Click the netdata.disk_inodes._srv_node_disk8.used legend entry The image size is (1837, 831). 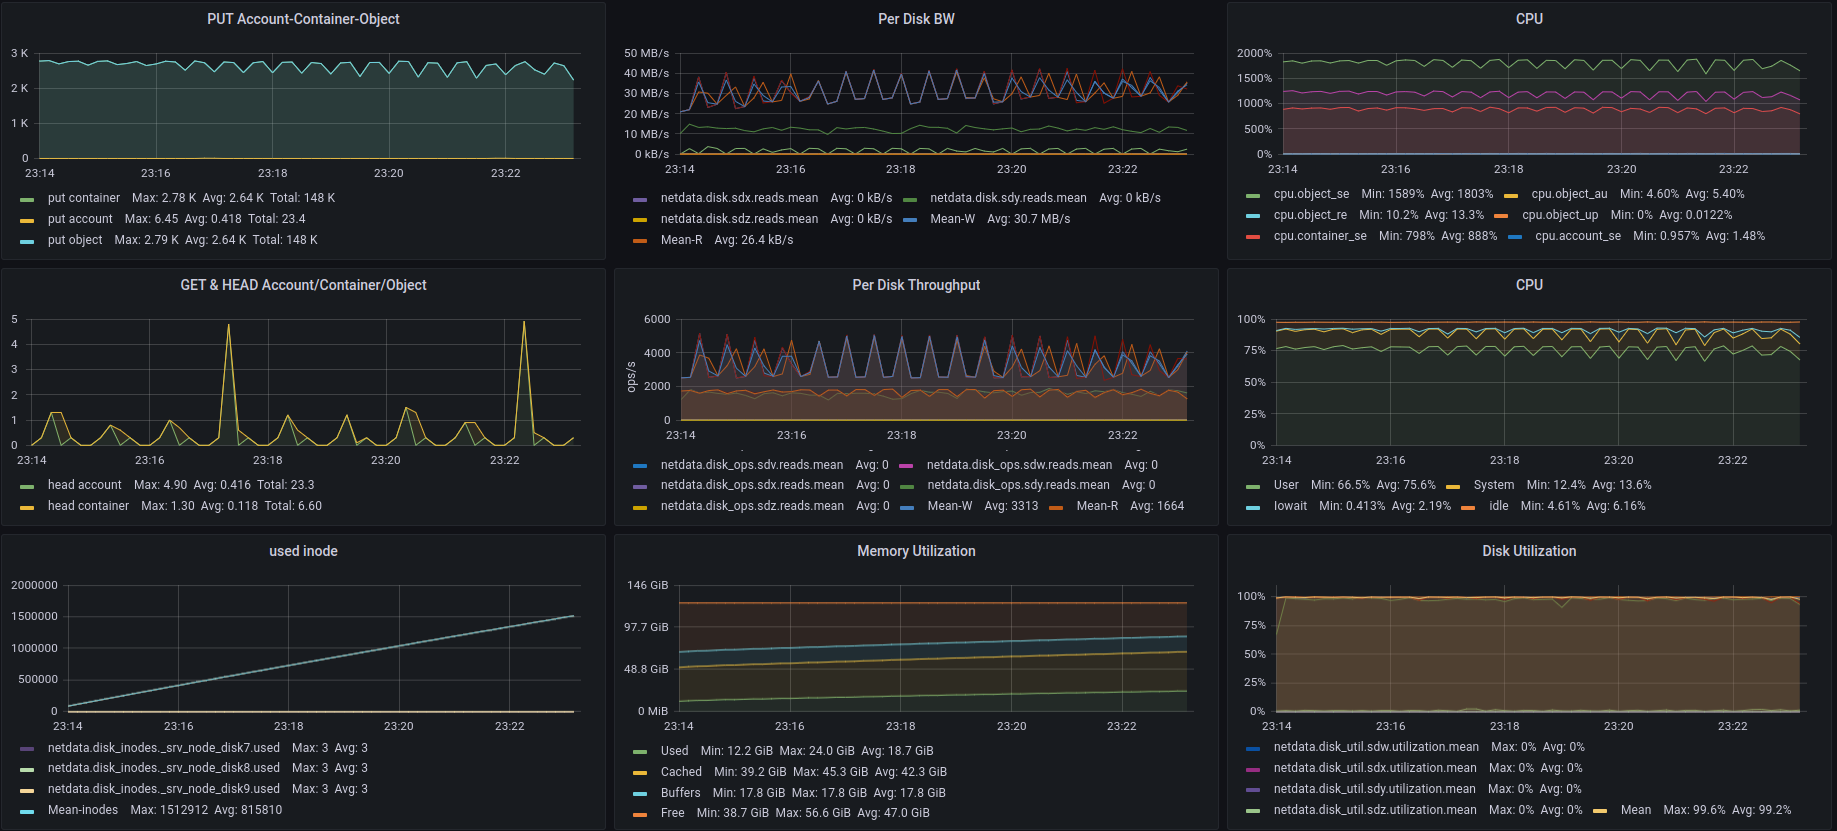coord(163,768)
